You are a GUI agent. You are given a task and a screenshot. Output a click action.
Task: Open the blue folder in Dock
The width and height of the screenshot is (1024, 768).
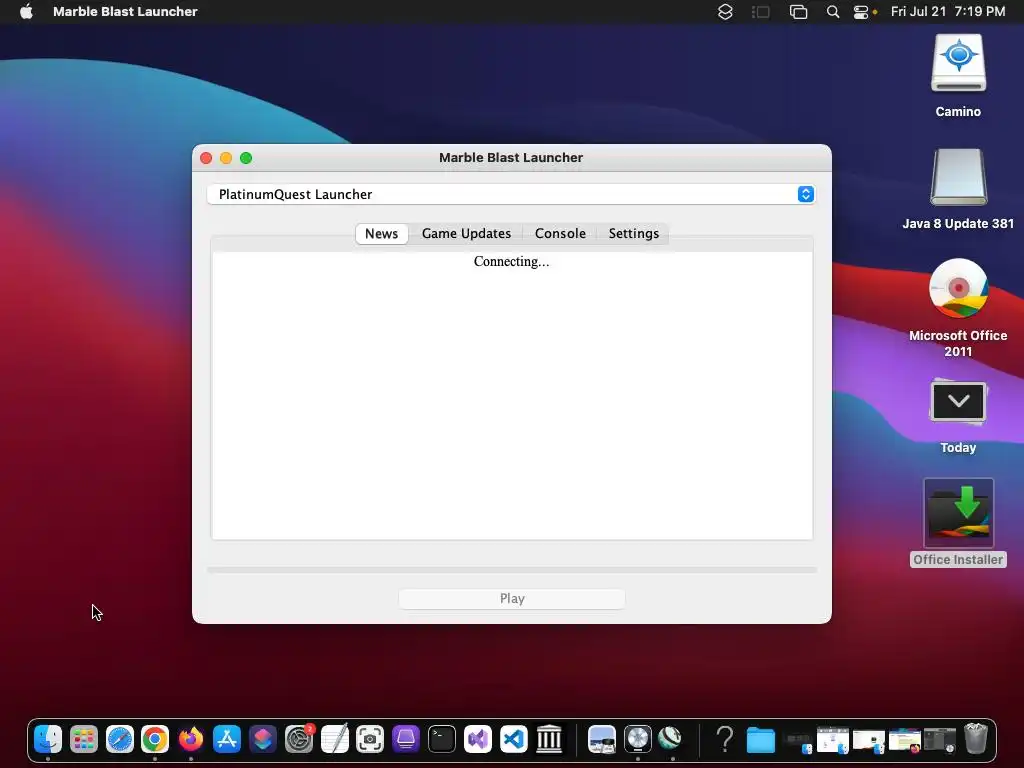tap(761, 740)
